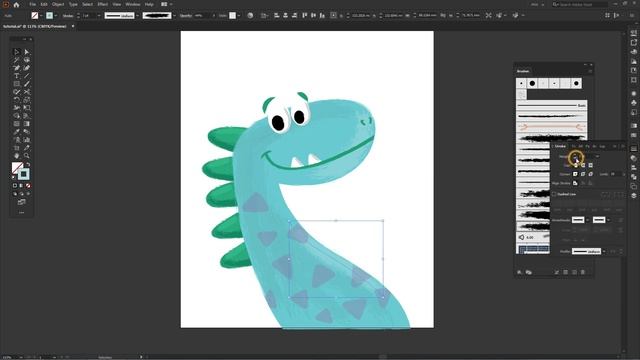The width and height of the screenshot is (640, 360).
Task: Open stroke weight dropdown in control bar
Action: coord(98,16)
